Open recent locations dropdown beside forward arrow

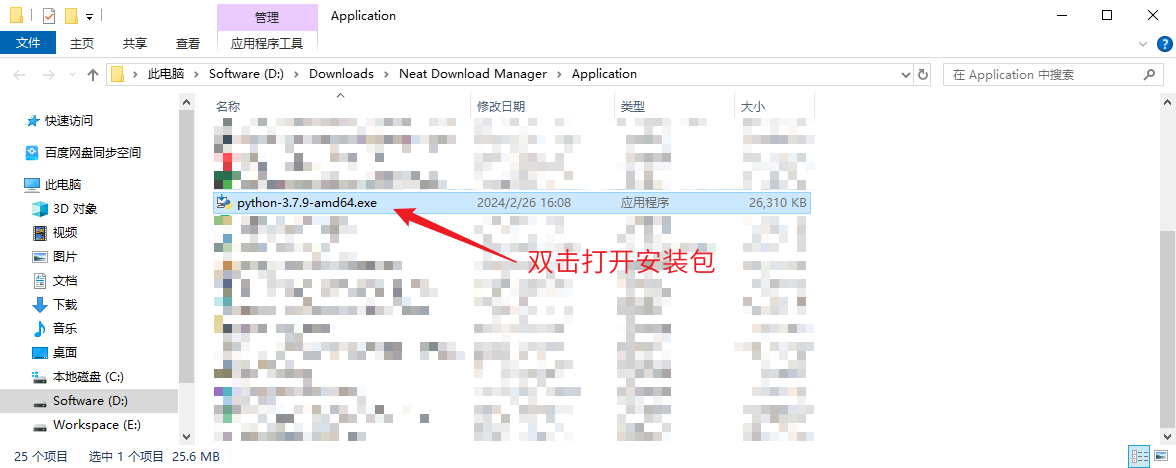[x=72, y=74]
